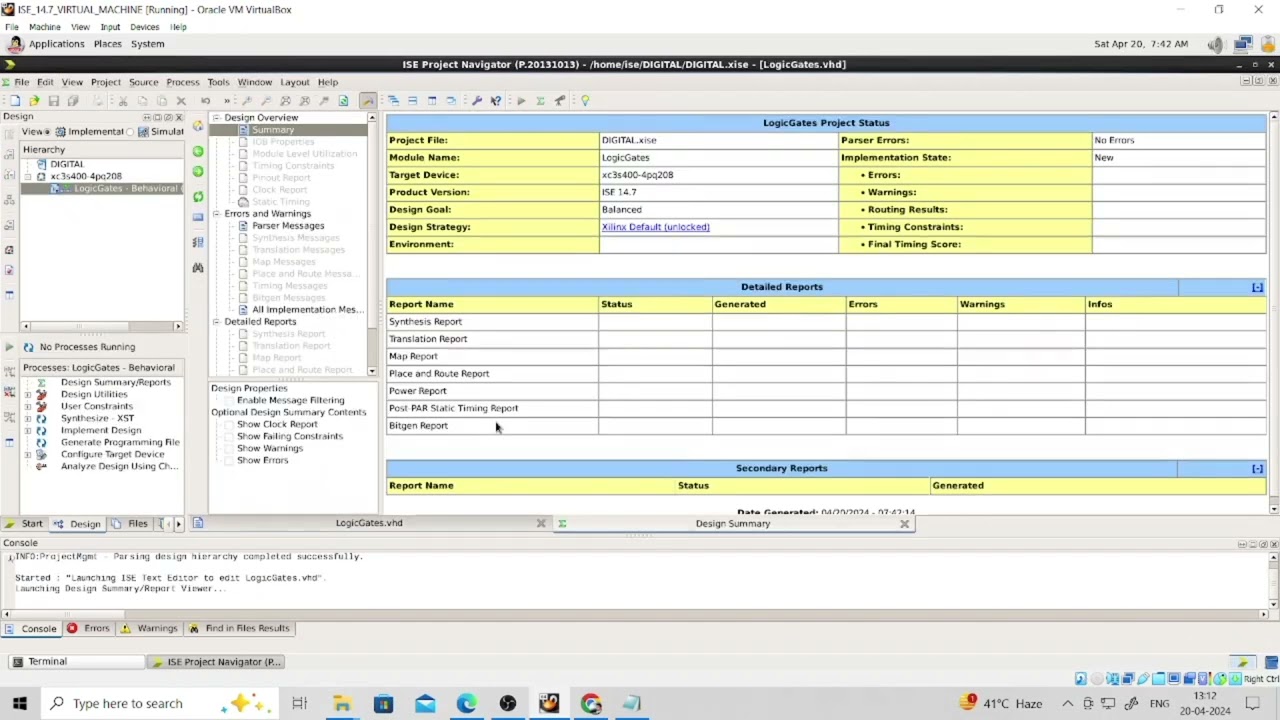Image resolution: width=1280 pixels, height=720 pixels.
Task: Collapse the Errors and Warnings tree node
Action: pos(216,214)
